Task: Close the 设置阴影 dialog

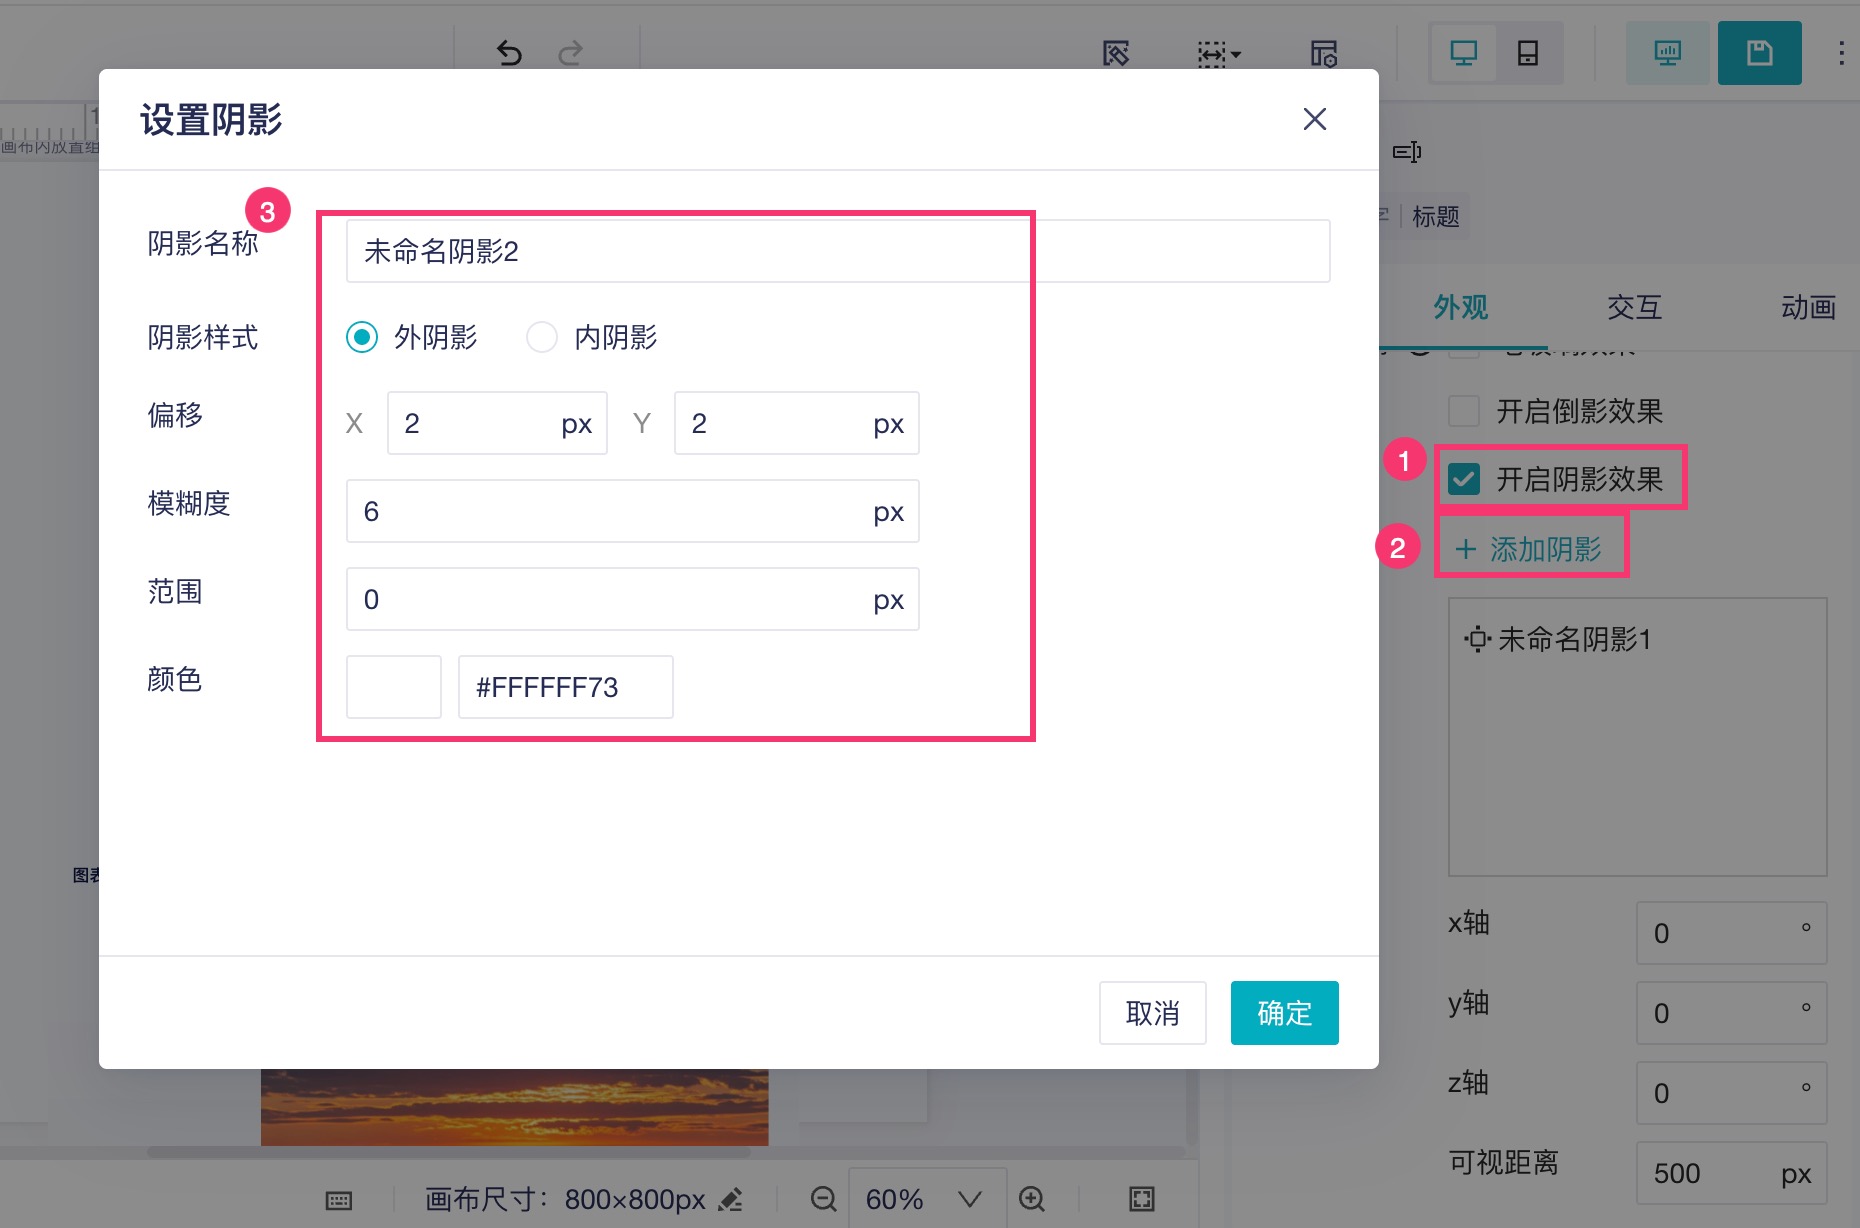Action: (1315, 119)
